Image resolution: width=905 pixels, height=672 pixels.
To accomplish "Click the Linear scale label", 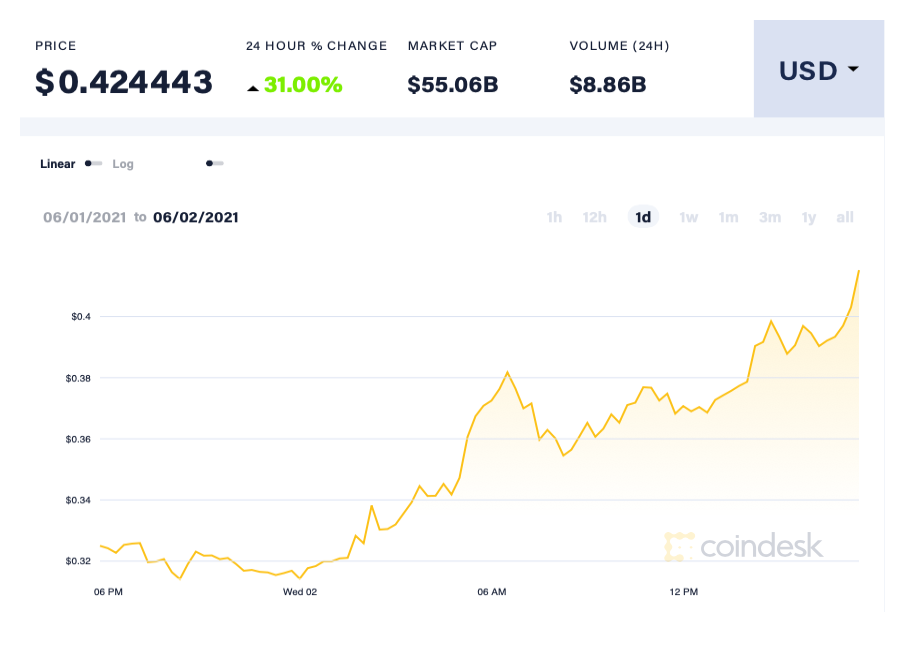I will tap(57, 163).
